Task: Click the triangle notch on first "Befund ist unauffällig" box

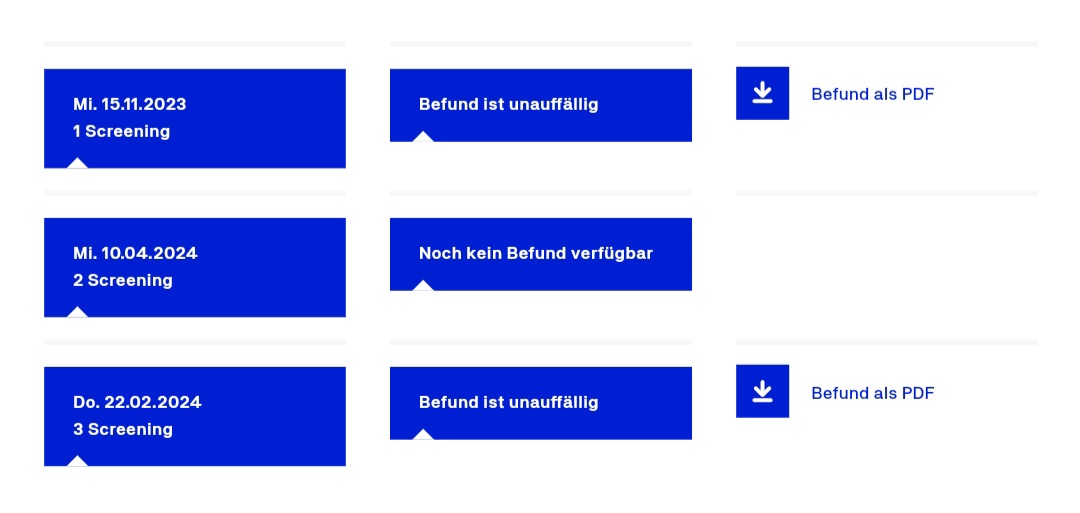Action: click(423, 137)
